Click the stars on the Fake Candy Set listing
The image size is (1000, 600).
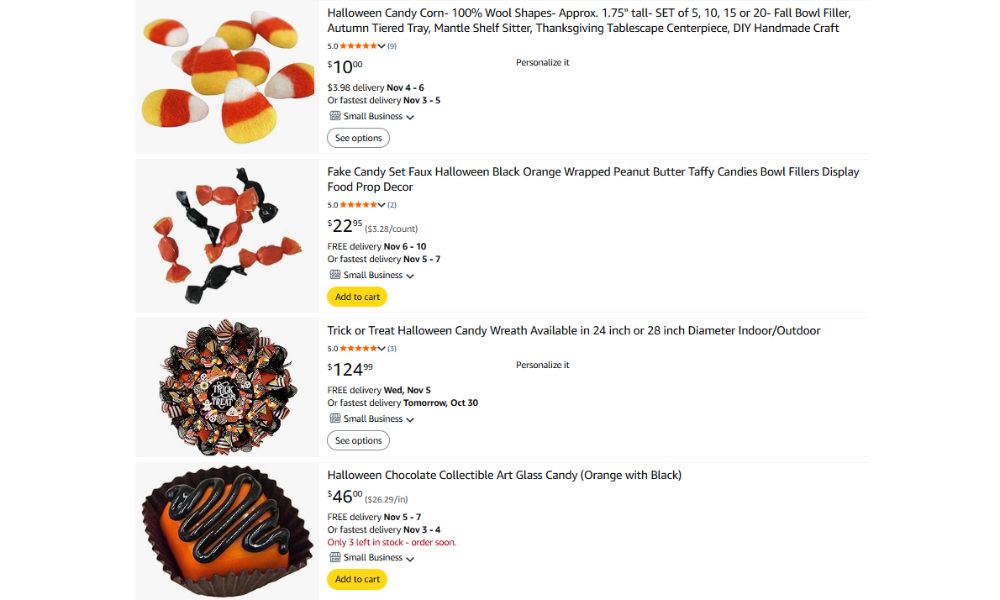pyautogui.click(x=357, y=204)
